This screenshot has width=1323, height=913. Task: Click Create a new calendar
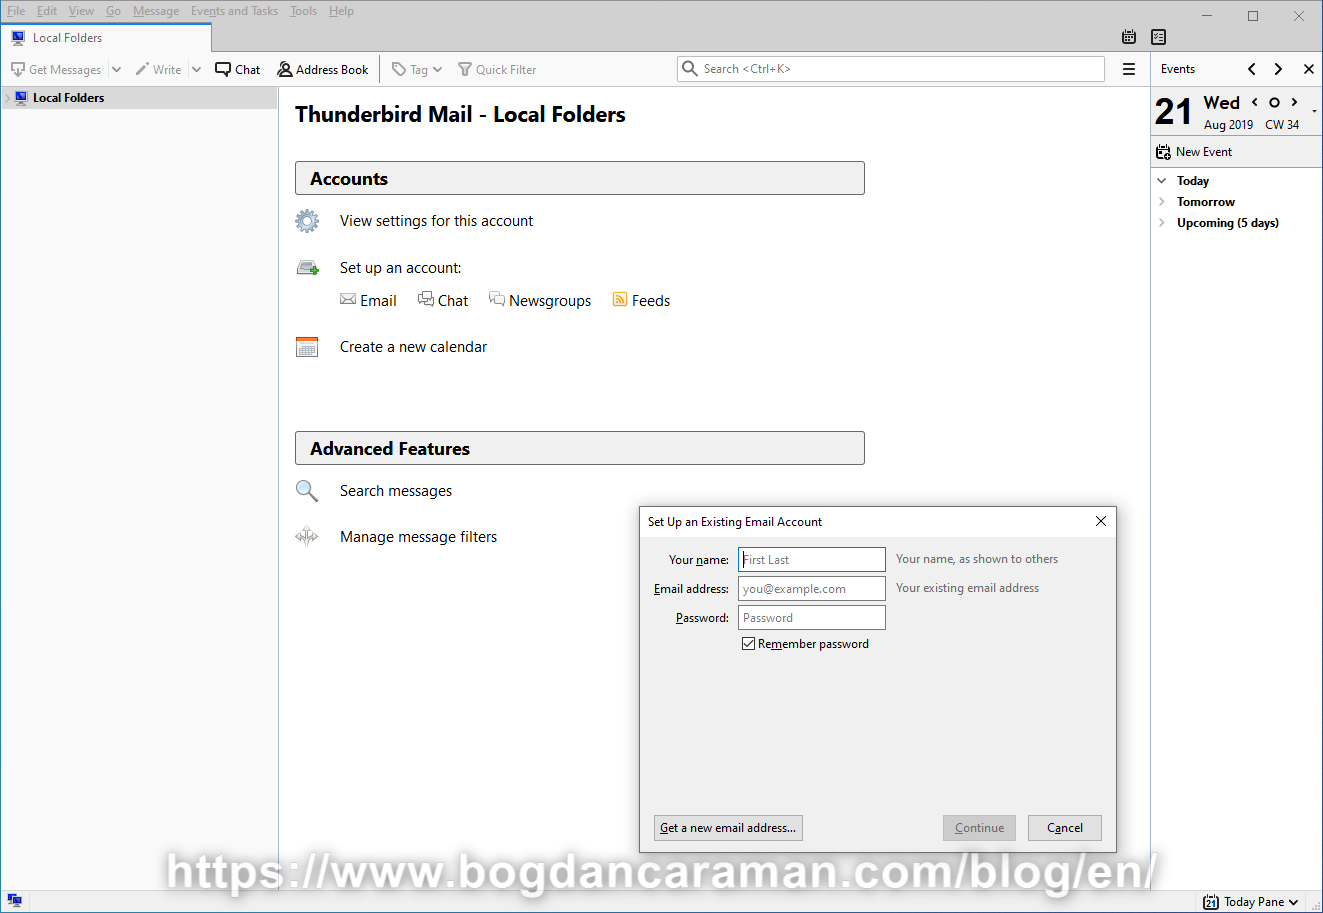(413, 347)
